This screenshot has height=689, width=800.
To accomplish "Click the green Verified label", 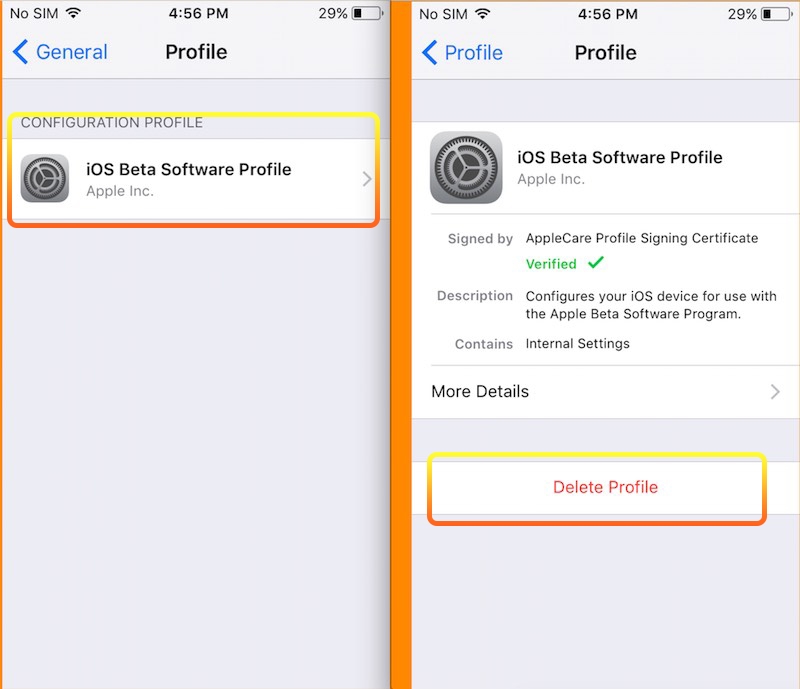I will pyautogui.click(x=551, y=264).
